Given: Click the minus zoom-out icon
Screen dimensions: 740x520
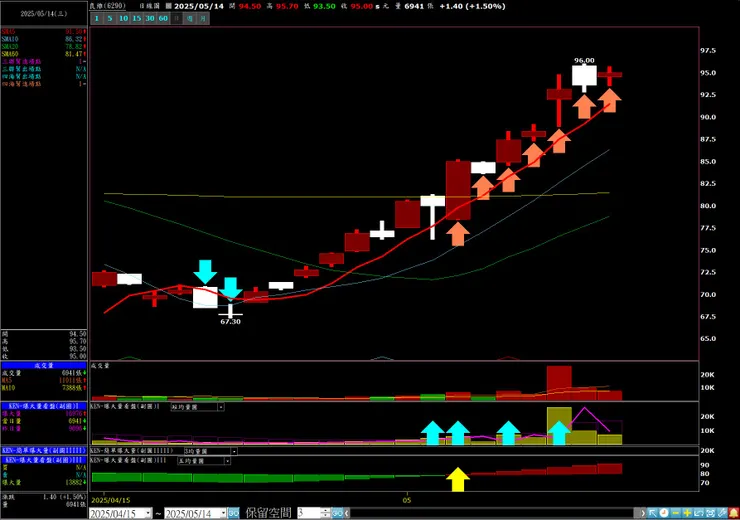Looking at the screenshot, I should click(676, 513).
